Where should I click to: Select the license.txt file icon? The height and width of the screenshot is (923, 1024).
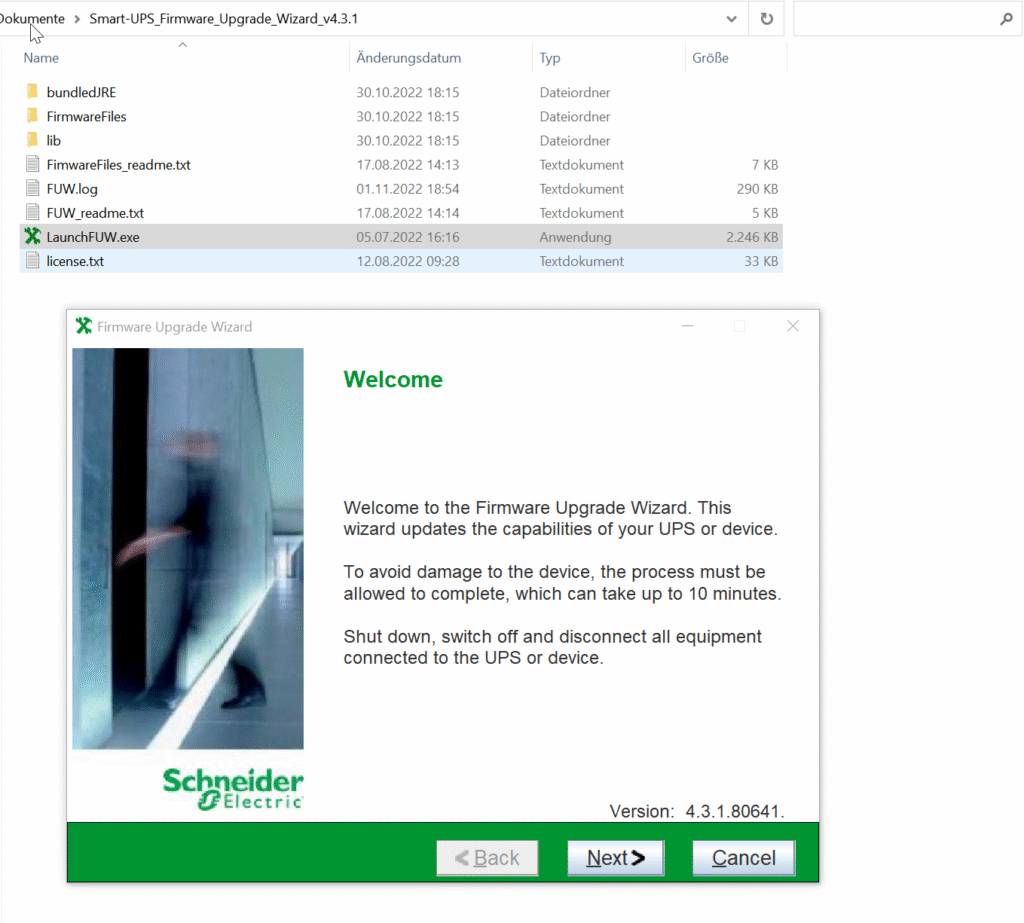[32, 261]
